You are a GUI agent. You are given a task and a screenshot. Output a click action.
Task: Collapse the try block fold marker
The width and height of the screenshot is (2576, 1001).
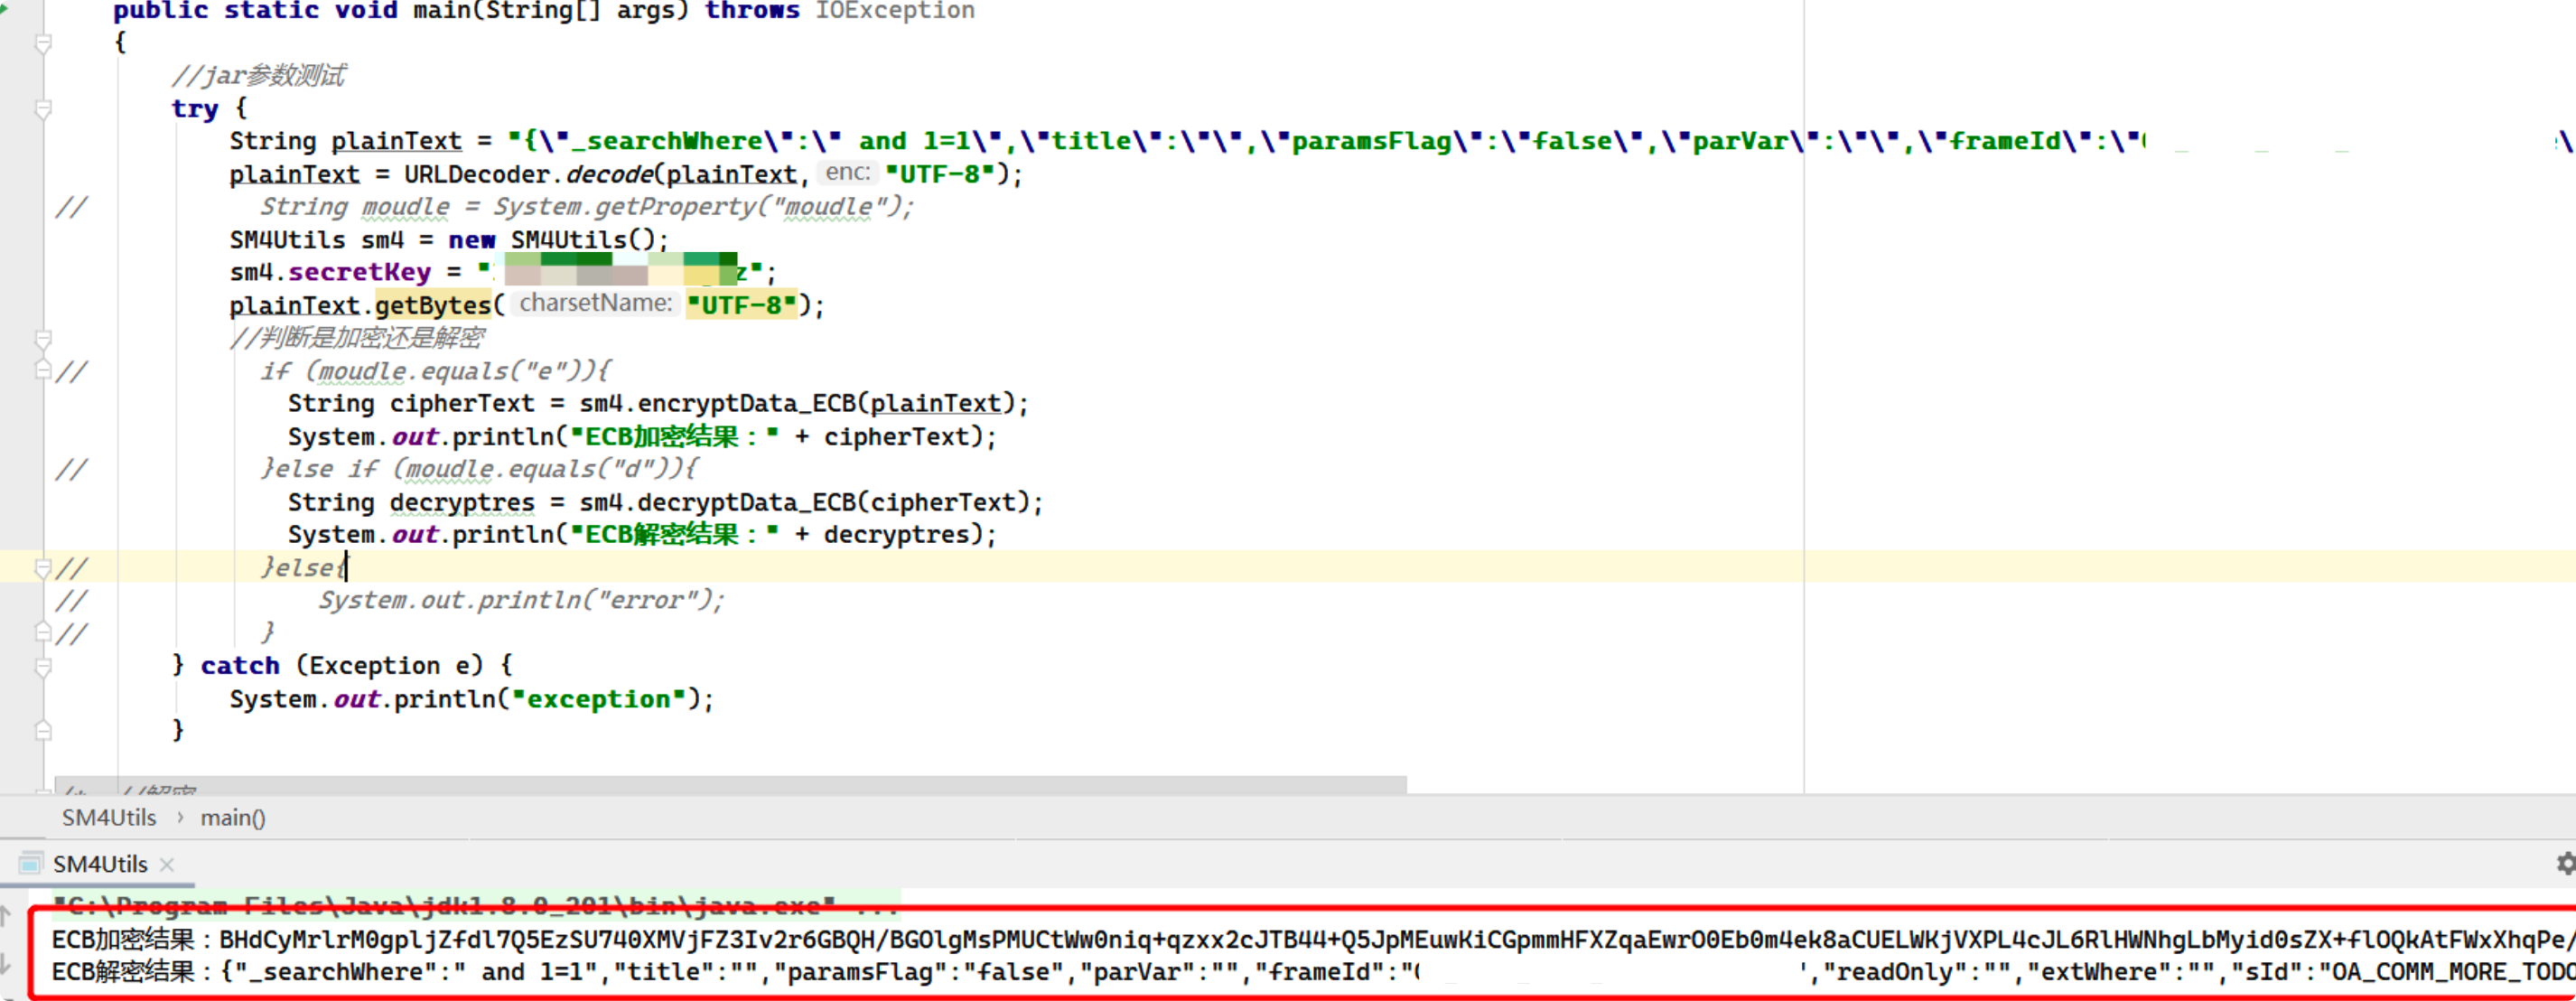[x=43, y=109]
